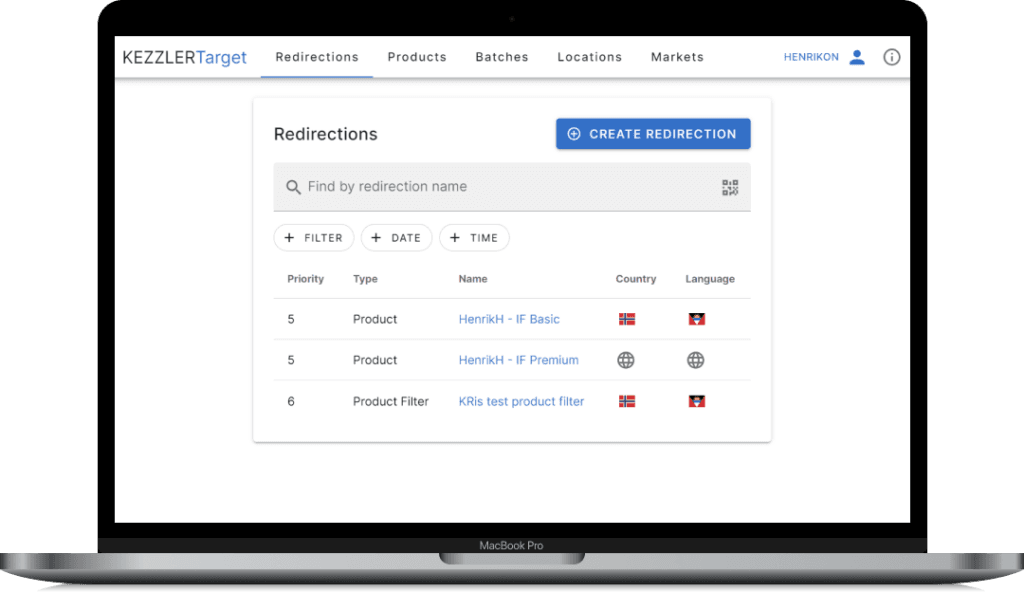The width and height of the screenshot is (1024, 592).
Task: Click the QR code scanner icon
Action: pyautogui.click(x=730, y=187)
